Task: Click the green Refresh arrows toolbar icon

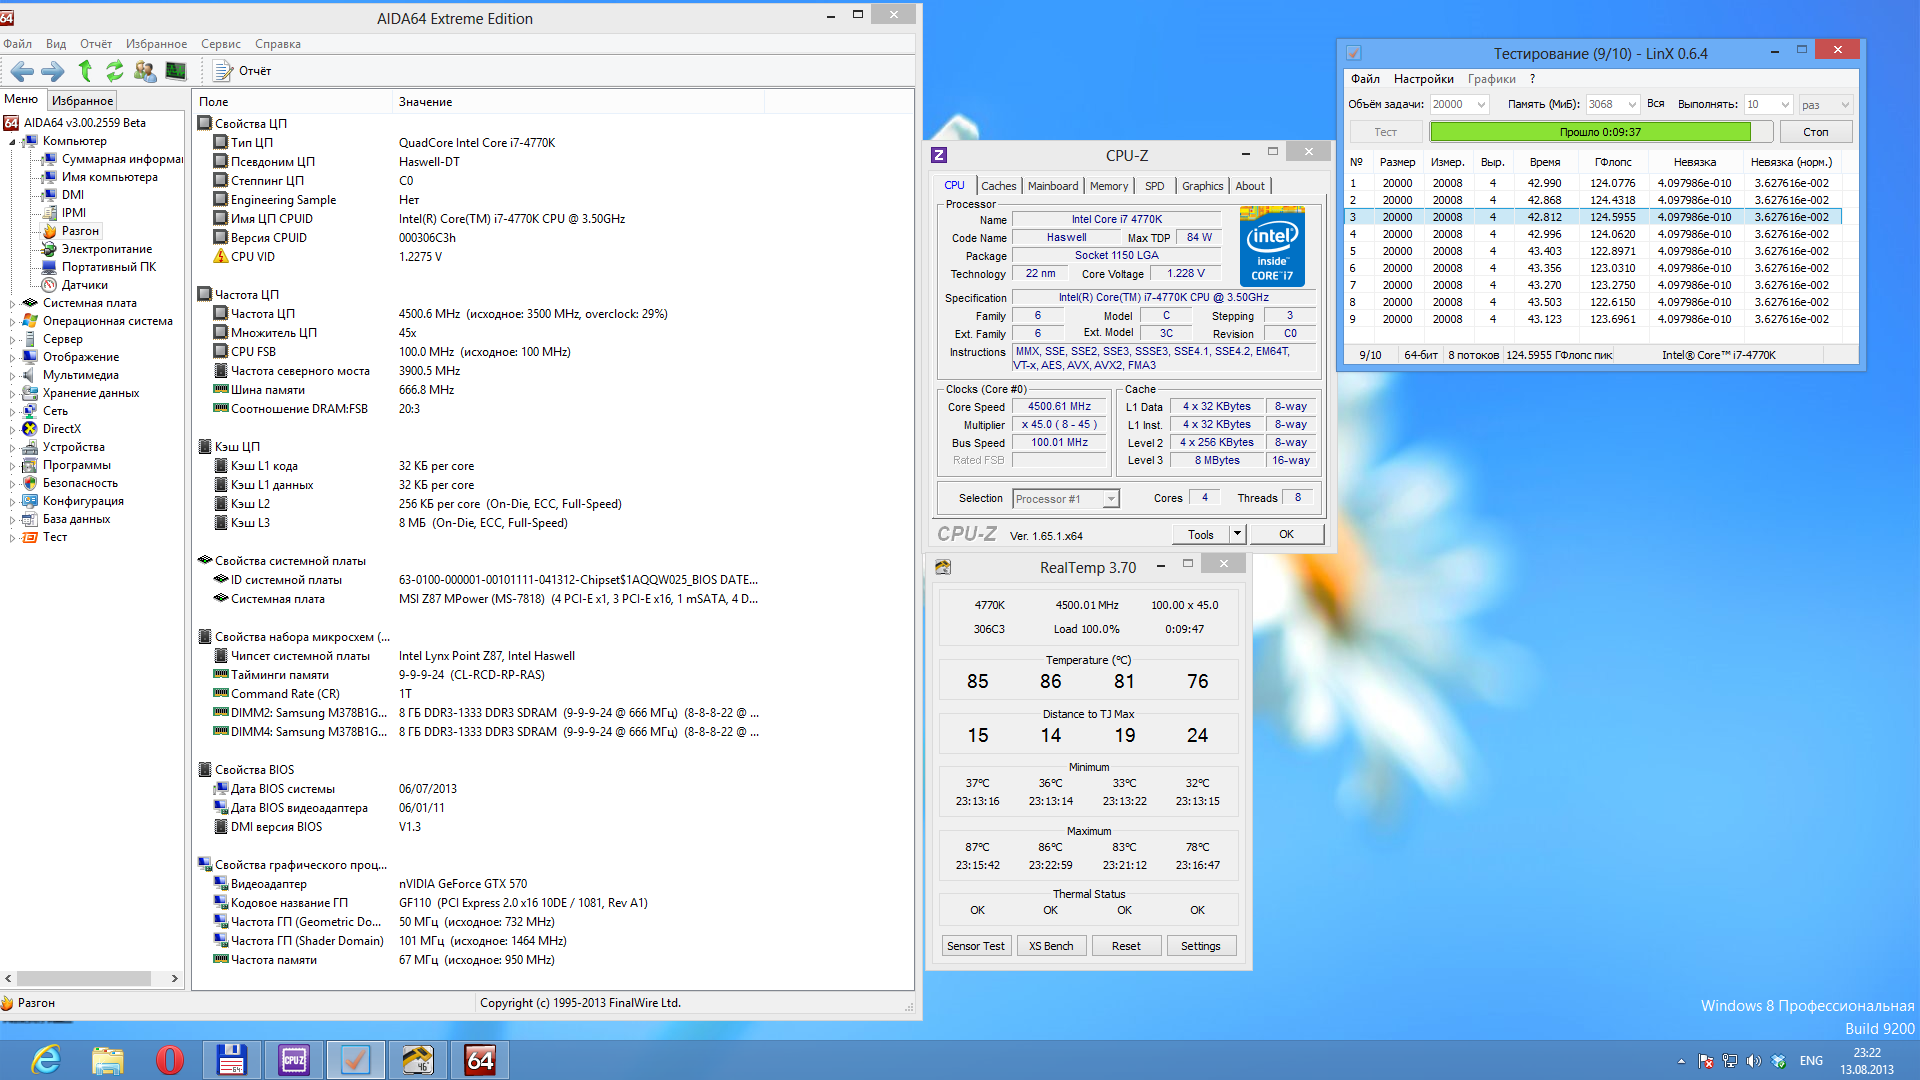Action: click(x=115, y=71)
